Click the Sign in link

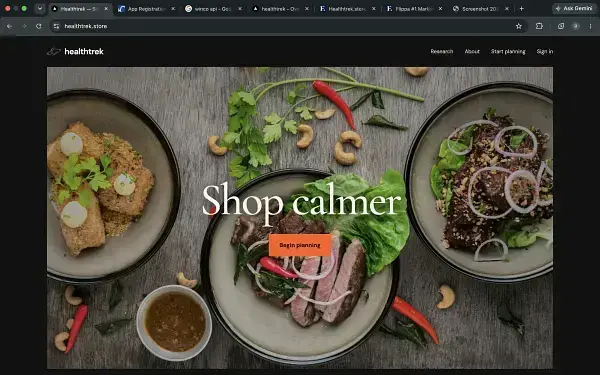[545, 51]
